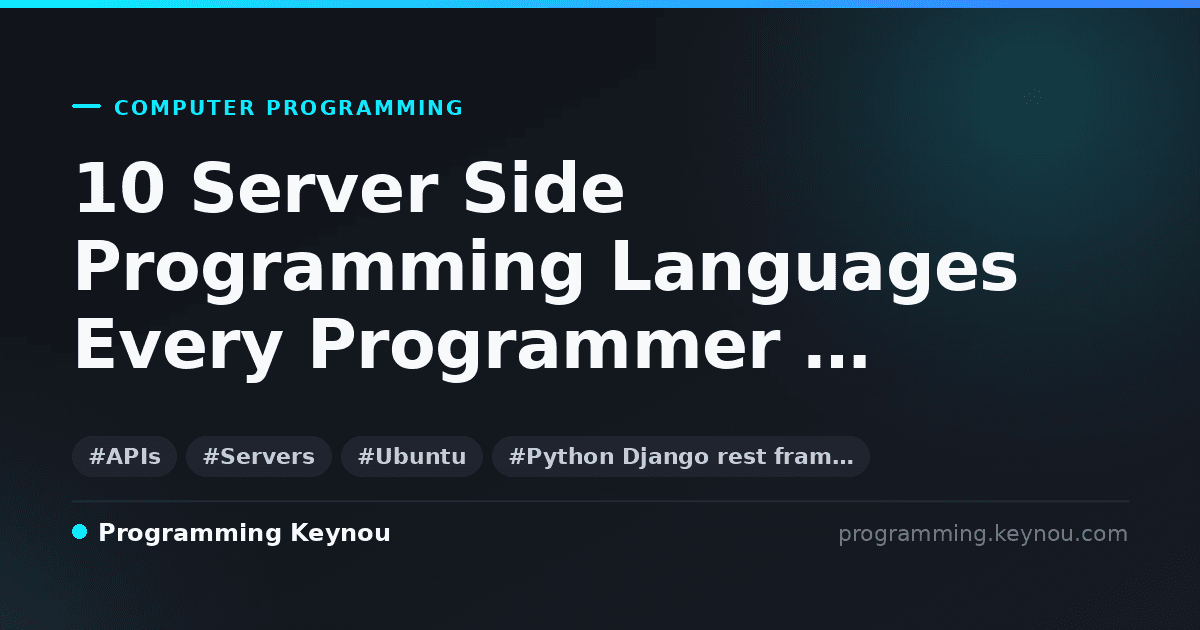Select the #Ubuntu tag

pyautogui.click(x=412, y=457)
